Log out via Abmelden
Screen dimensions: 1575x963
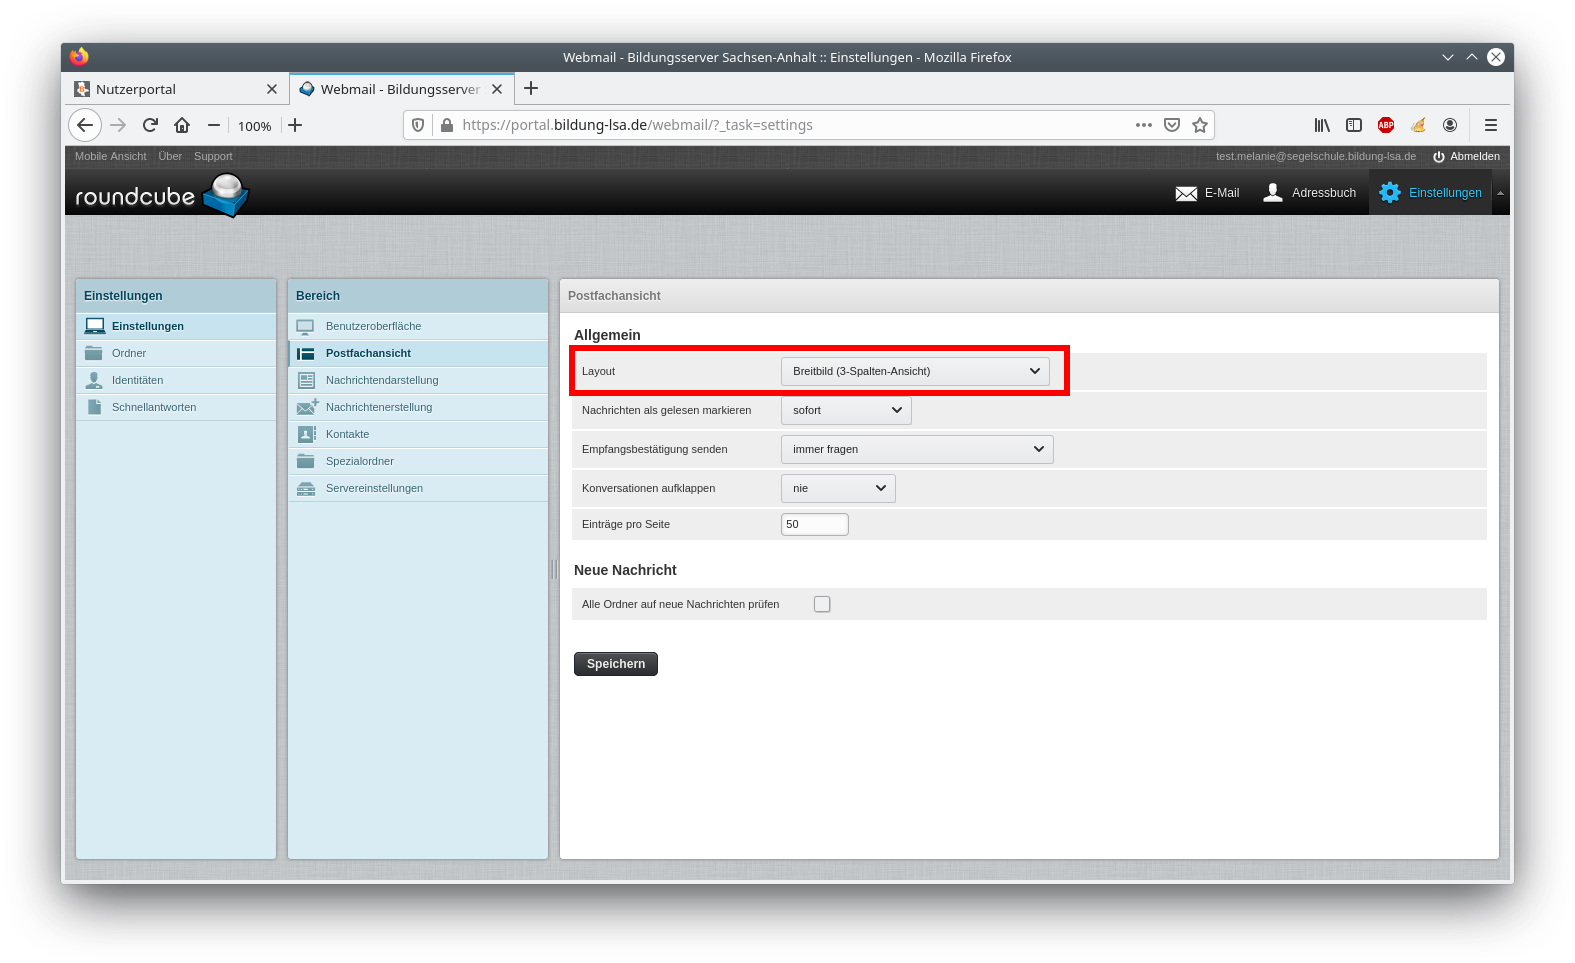(x=1466, y=156)
